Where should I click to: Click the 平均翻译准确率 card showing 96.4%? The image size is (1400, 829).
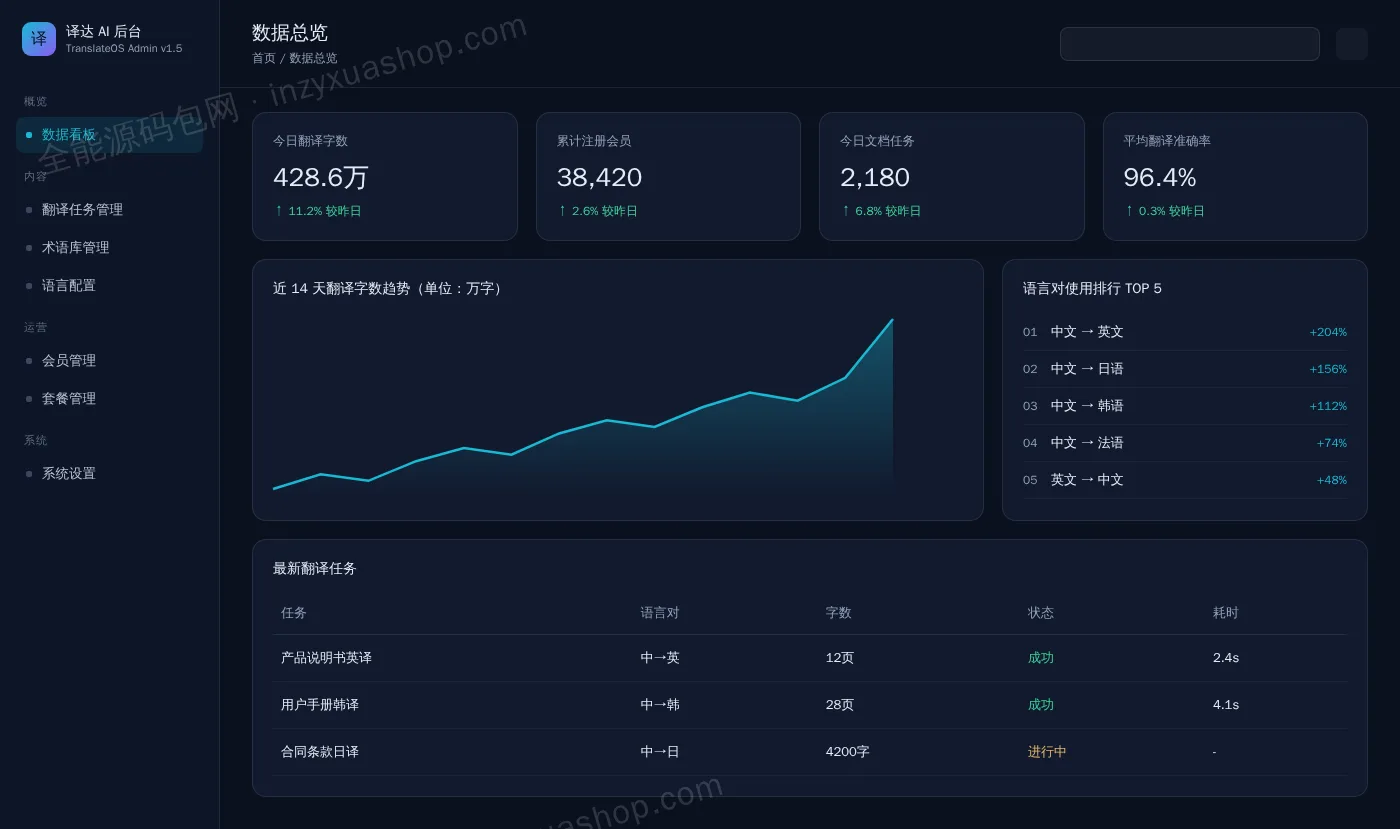[1235, 176]
